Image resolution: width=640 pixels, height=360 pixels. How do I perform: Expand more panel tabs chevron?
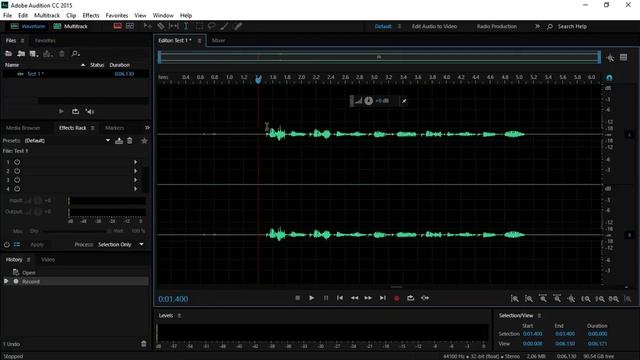coord(147,128)
